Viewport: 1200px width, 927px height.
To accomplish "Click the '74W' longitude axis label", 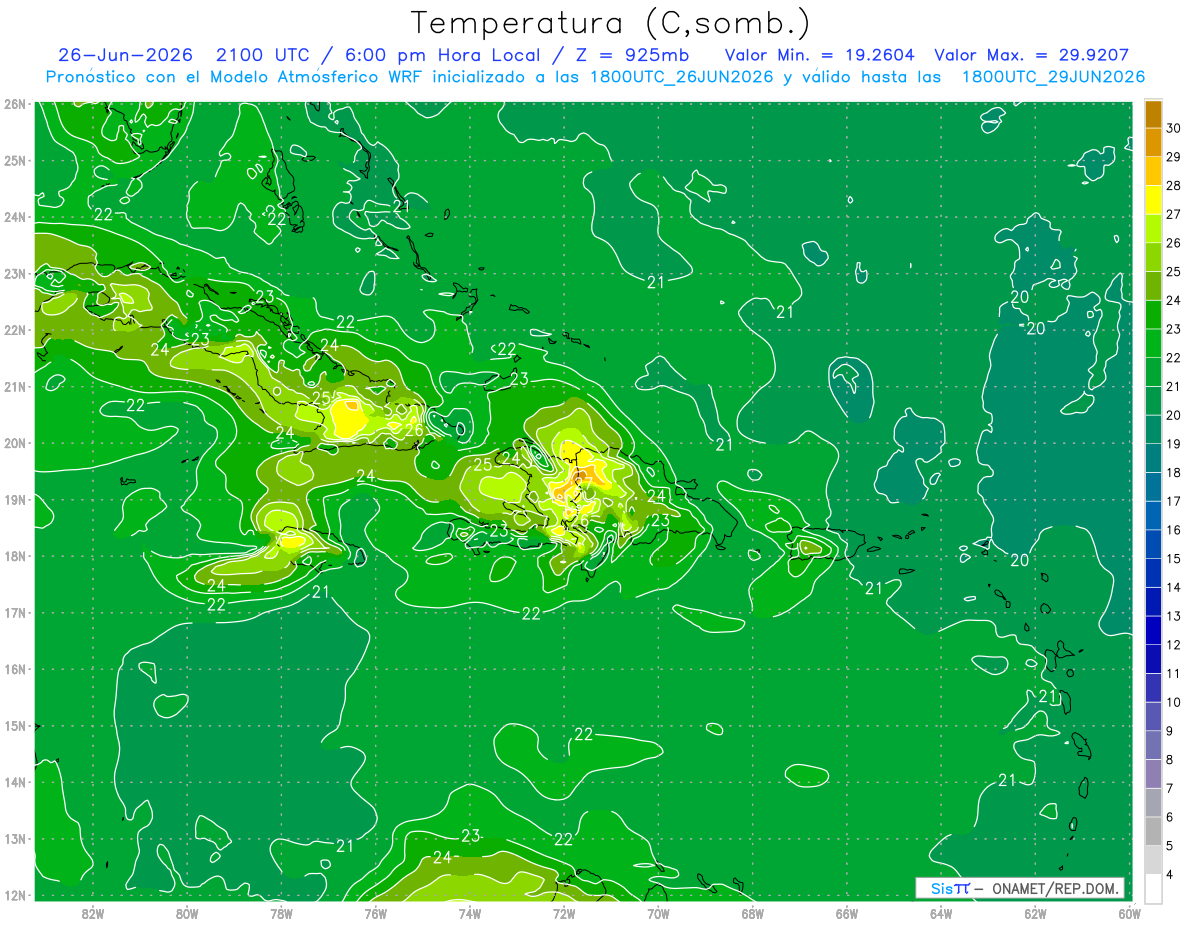I will 470,913.
